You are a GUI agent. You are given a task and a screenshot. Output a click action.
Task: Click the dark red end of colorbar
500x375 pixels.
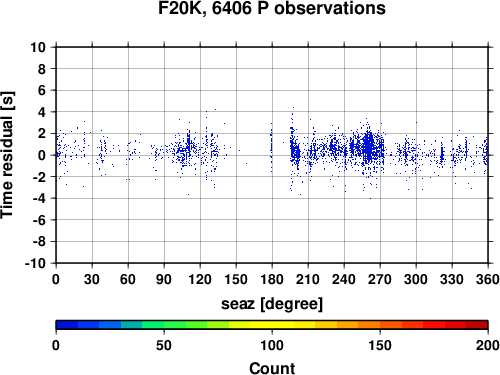477,325
